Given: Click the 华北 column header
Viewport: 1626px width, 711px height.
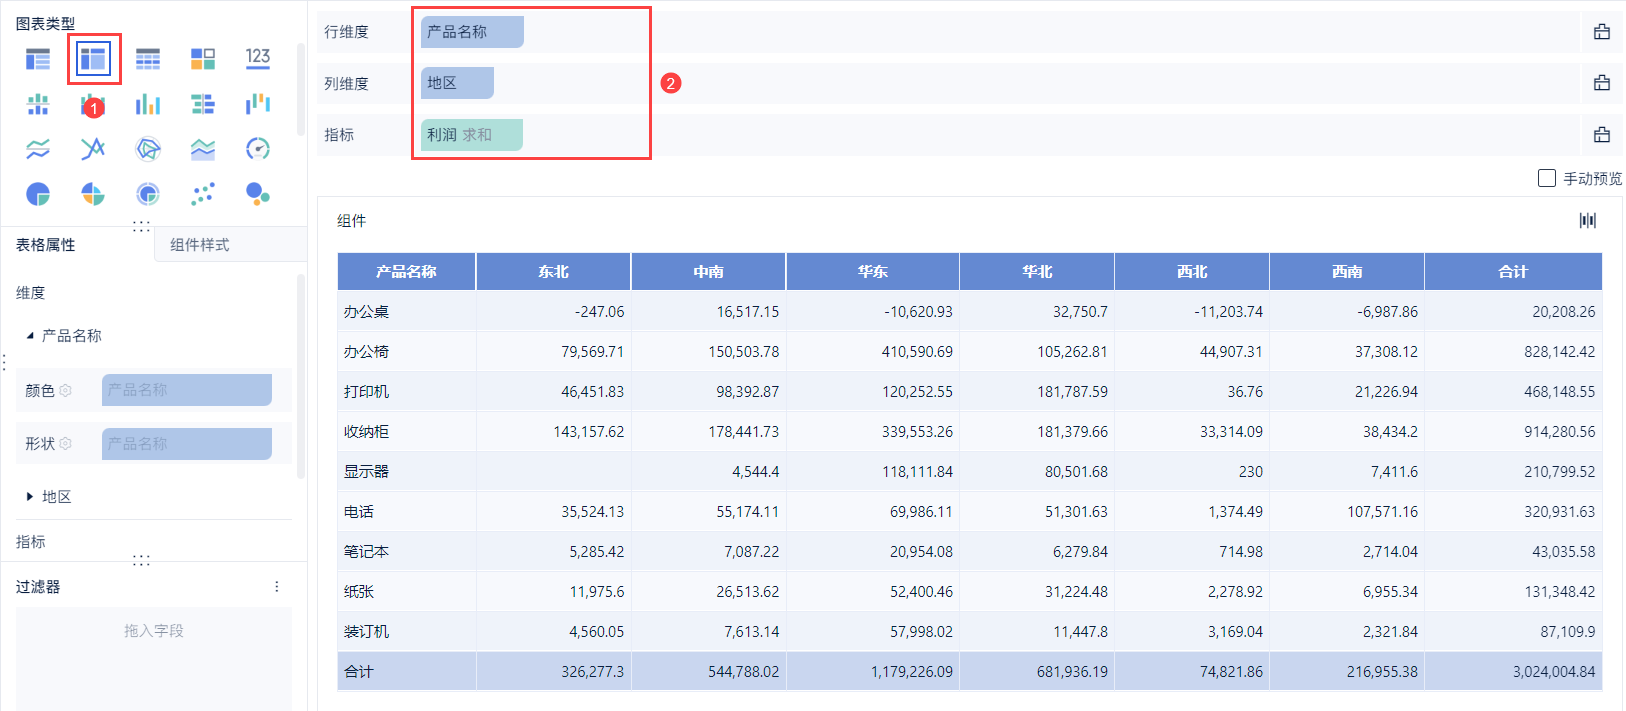Looking at the screenshot, I should (x=1037, y=271).
